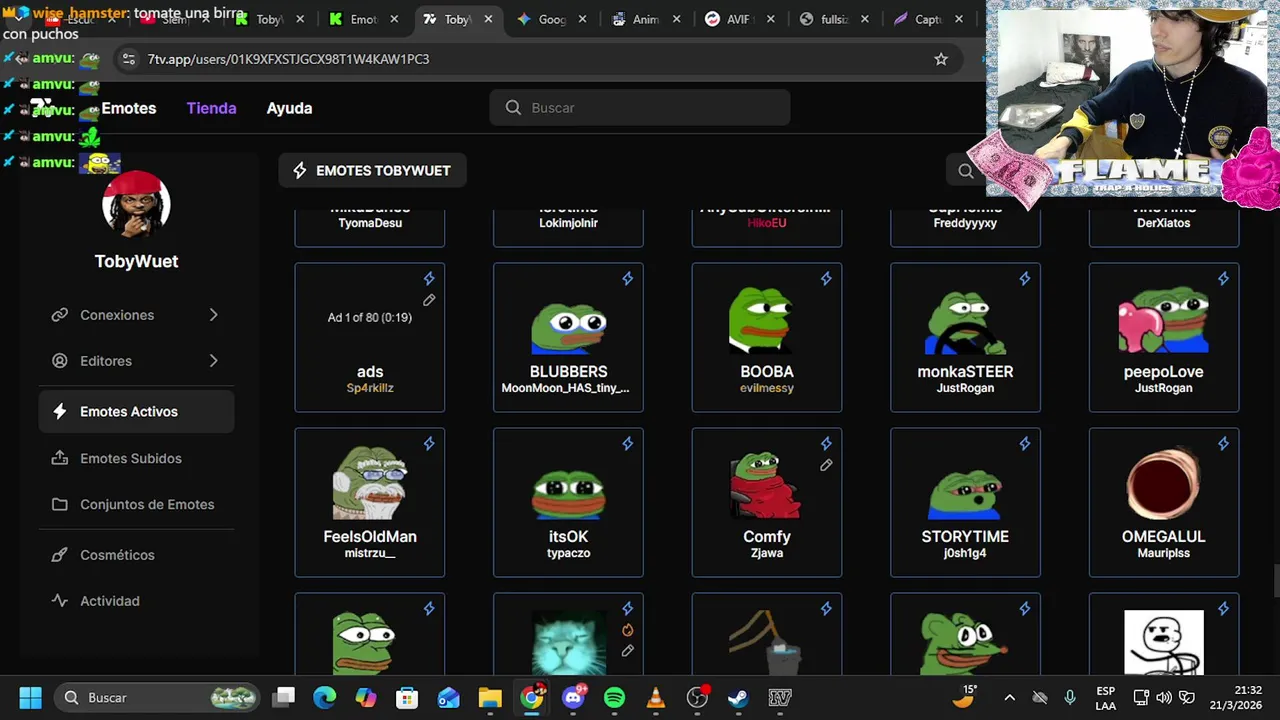This screenshot has height=720, width=1280.
Task: Click the pencil icon on the glowing cat emote card
Action: (x=628, y=651)
